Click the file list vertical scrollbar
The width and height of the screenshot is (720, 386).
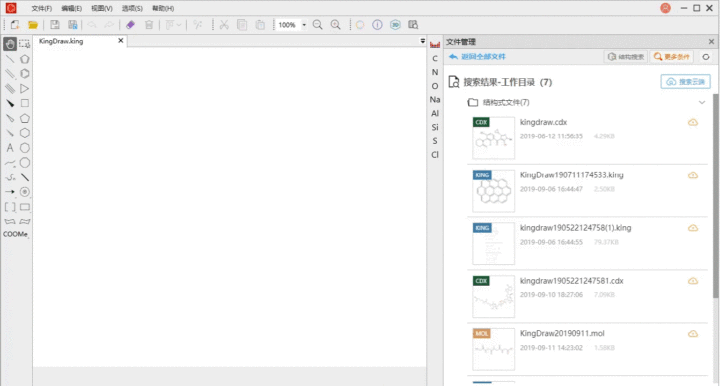click(x=715, y=195)
